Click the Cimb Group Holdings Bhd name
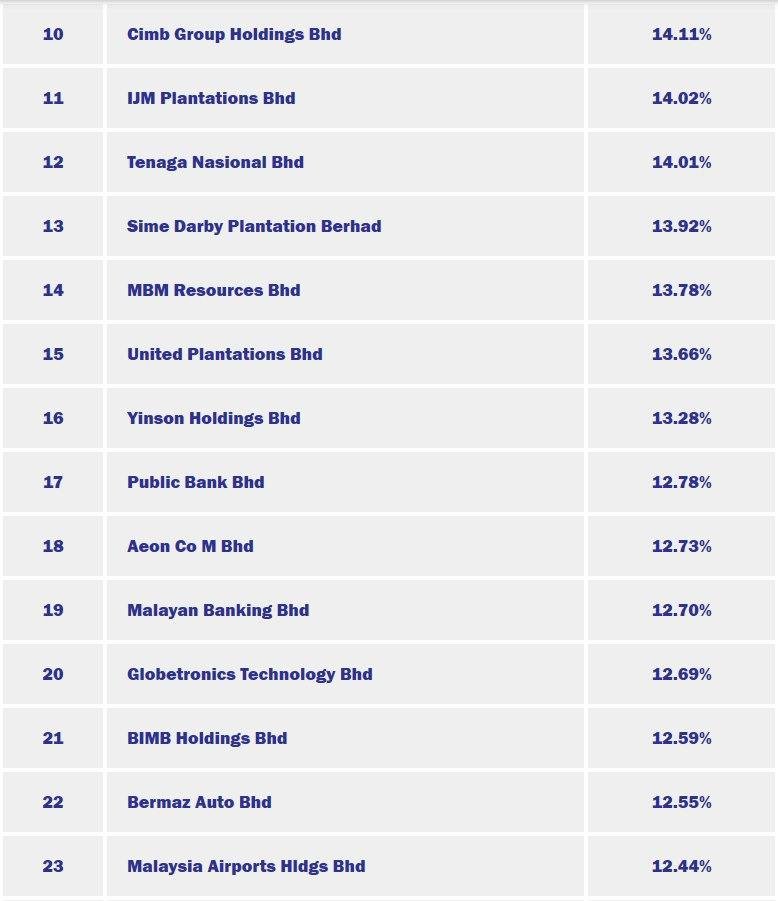The width and height of the screenshot is (778, 901). pyautogui.click(x=234, y=34)
